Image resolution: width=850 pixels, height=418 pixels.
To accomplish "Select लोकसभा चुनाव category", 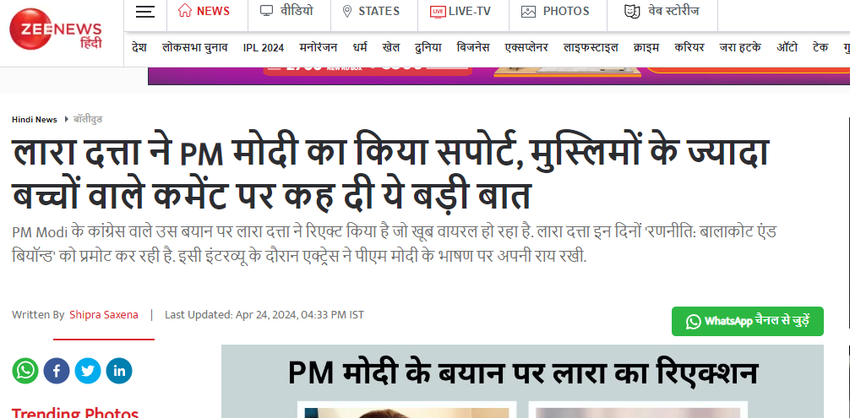I will (x=195, y=48).
